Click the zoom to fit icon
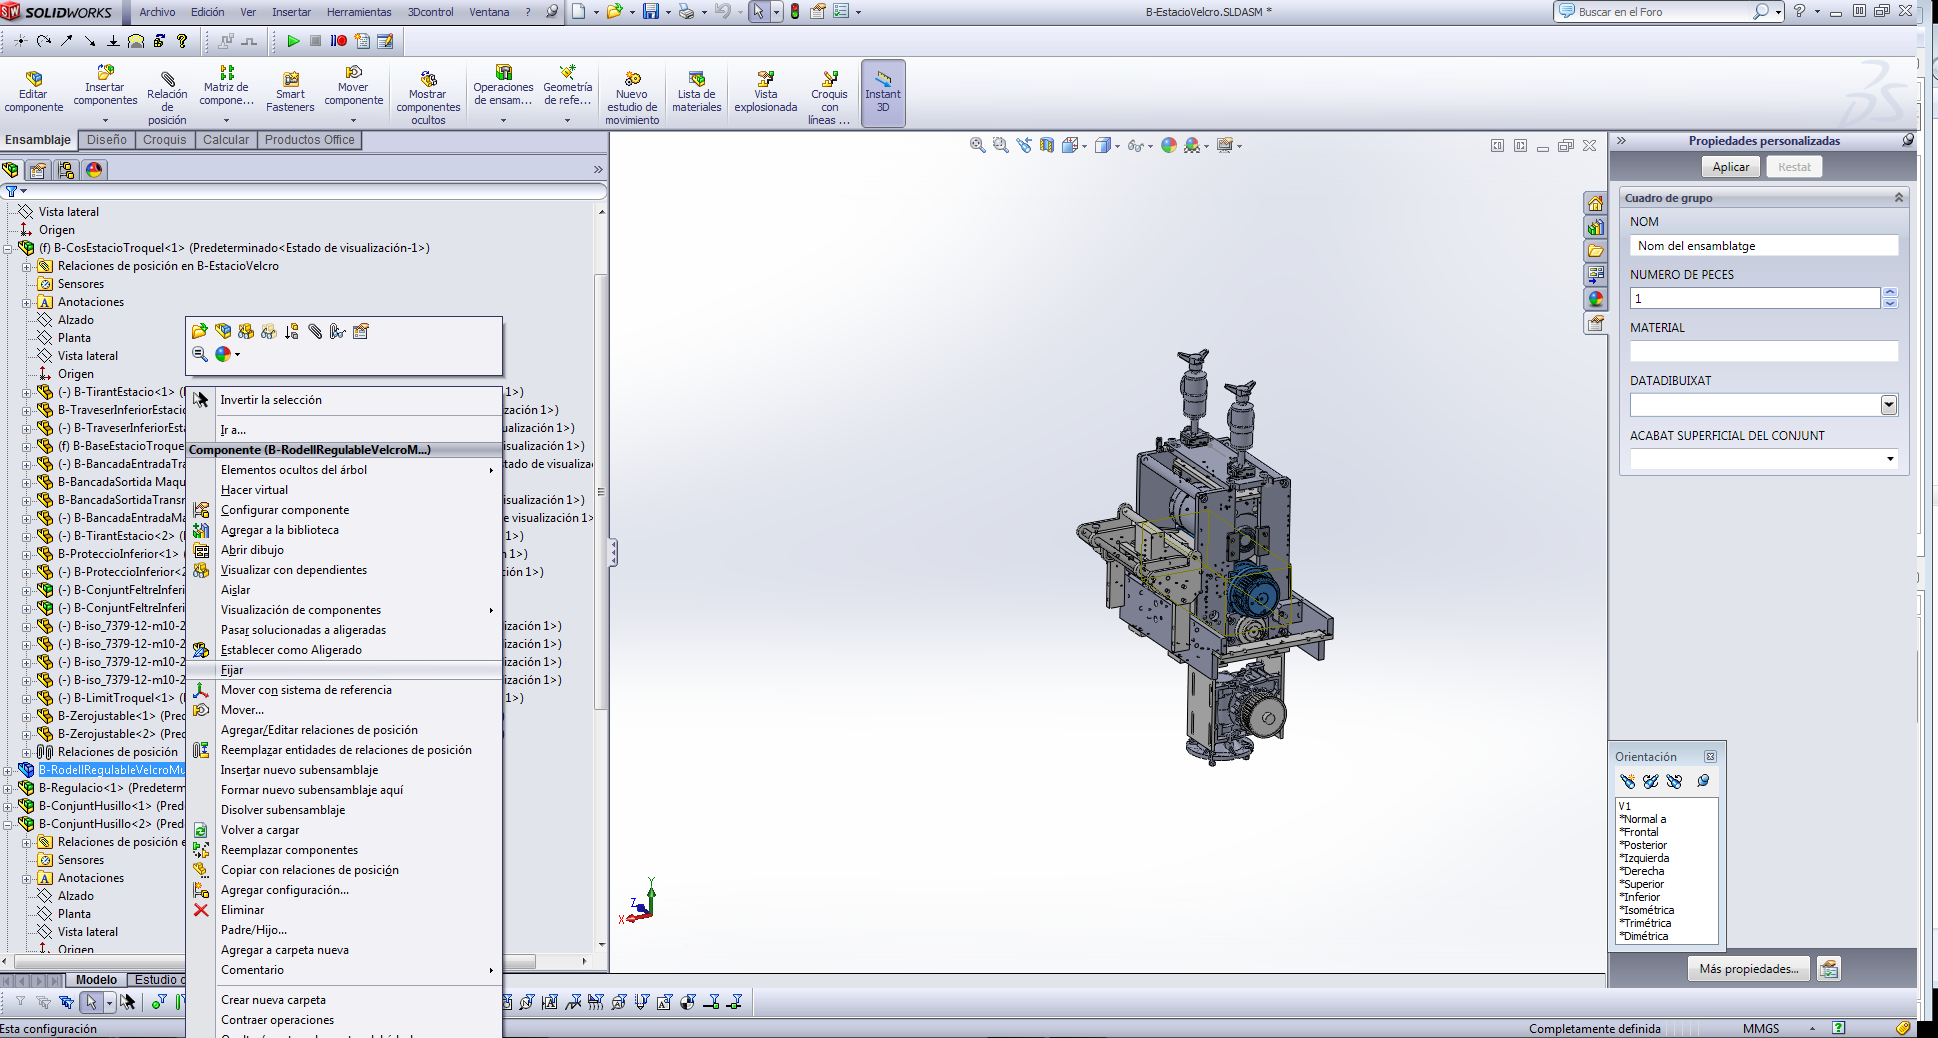Screen dimensions: 1938x1038 click(977, 145)
